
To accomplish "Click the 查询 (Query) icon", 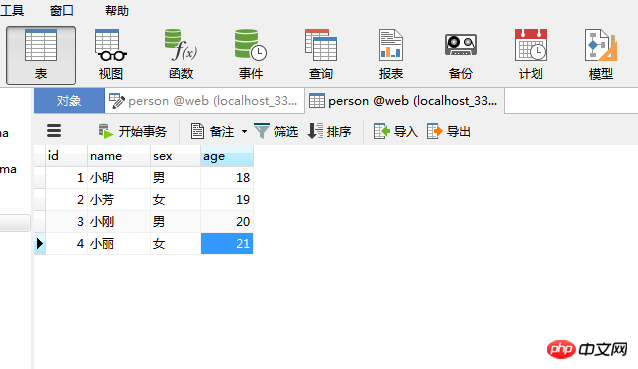I will pyautogui.click(x=321, y=55).
